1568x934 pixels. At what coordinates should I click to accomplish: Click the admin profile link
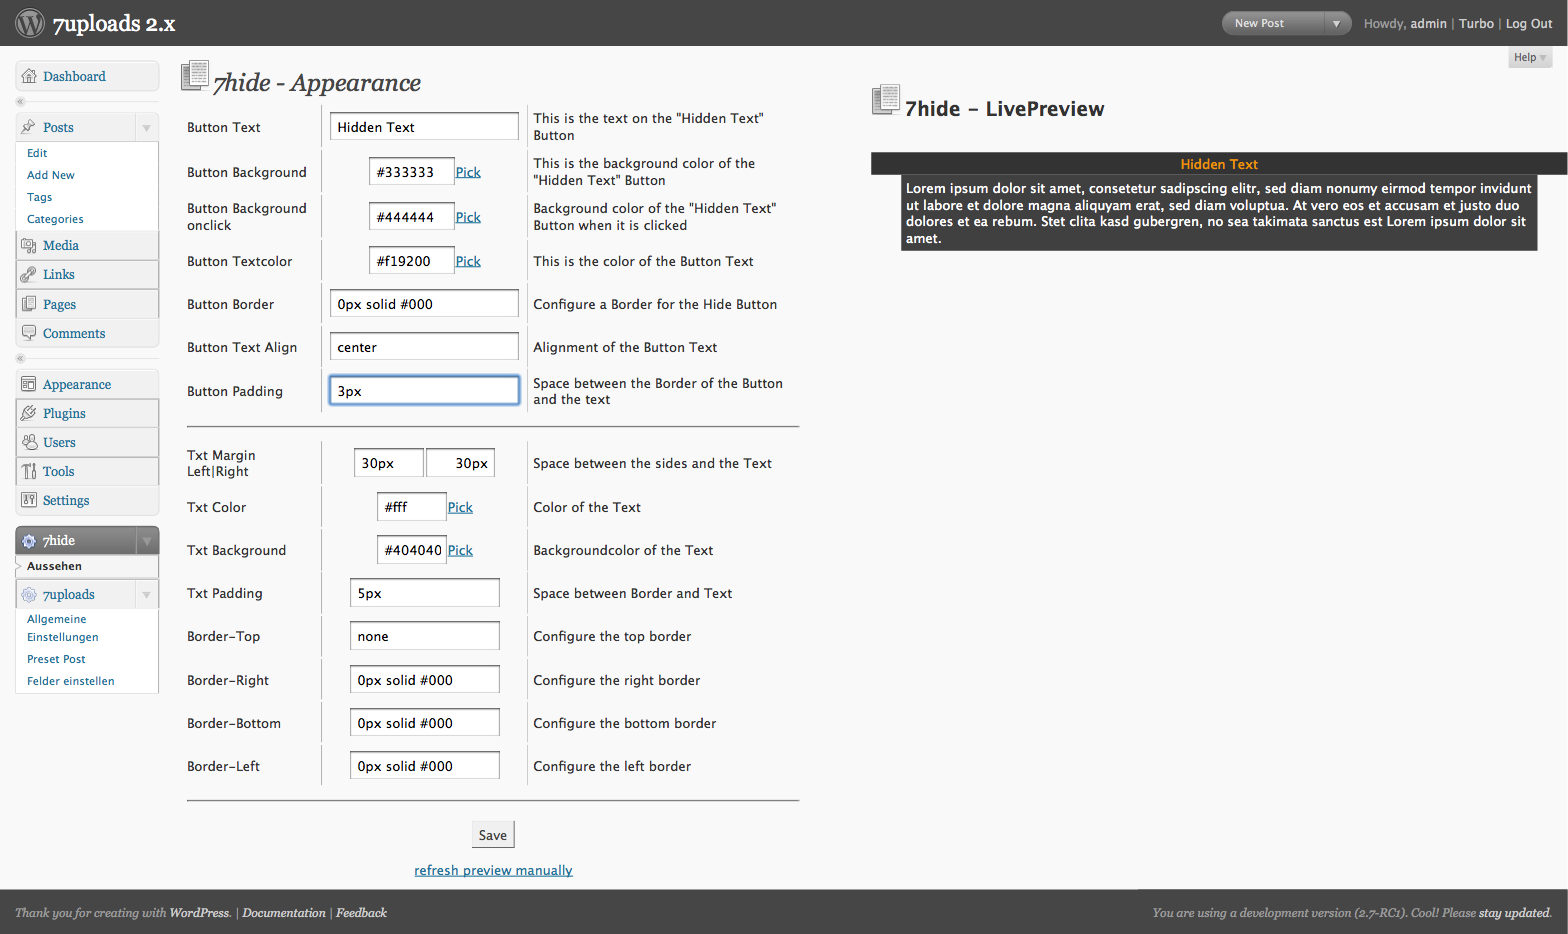[1428, 24]
